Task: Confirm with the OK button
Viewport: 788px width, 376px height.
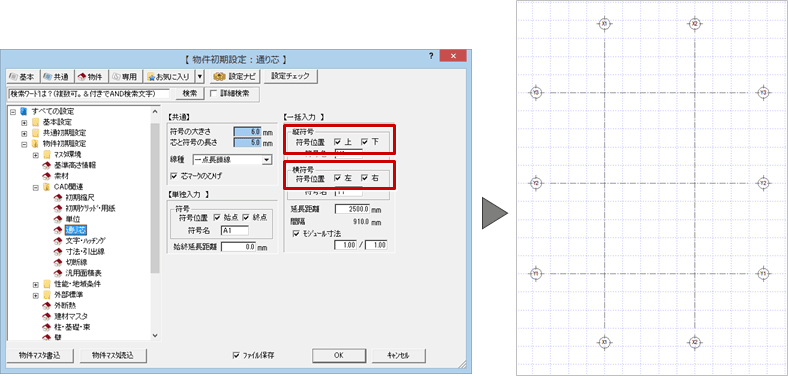Action: (339, 355)
